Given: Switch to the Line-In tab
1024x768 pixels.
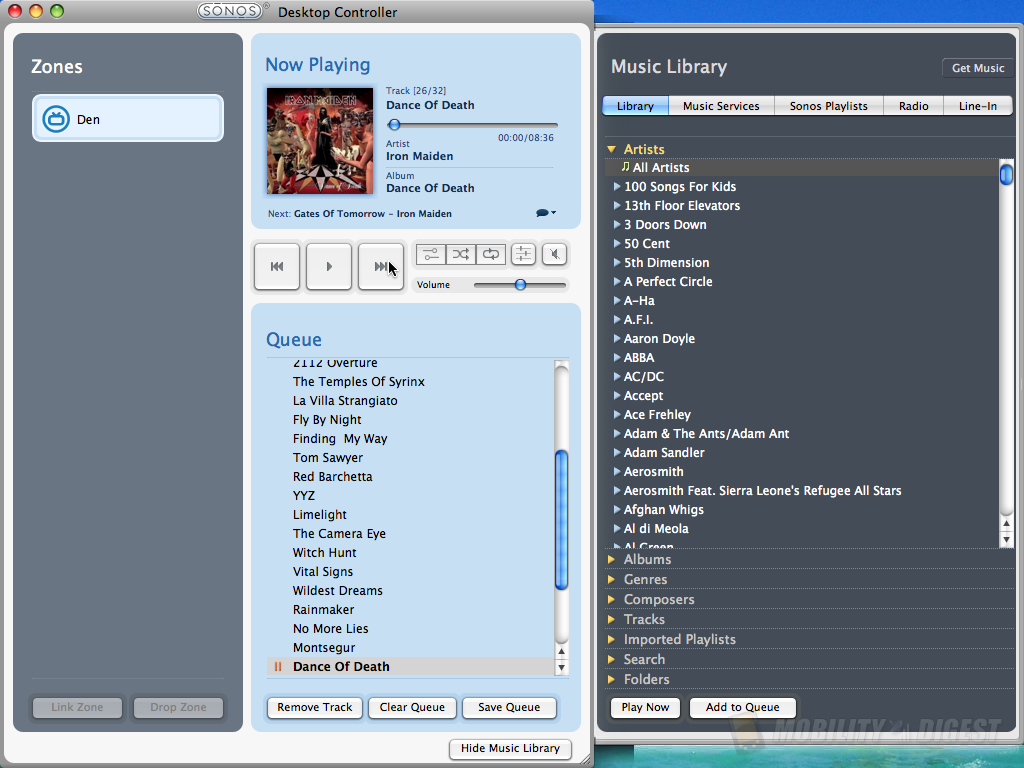Looking at the screenshot, I should pos(978,106).
